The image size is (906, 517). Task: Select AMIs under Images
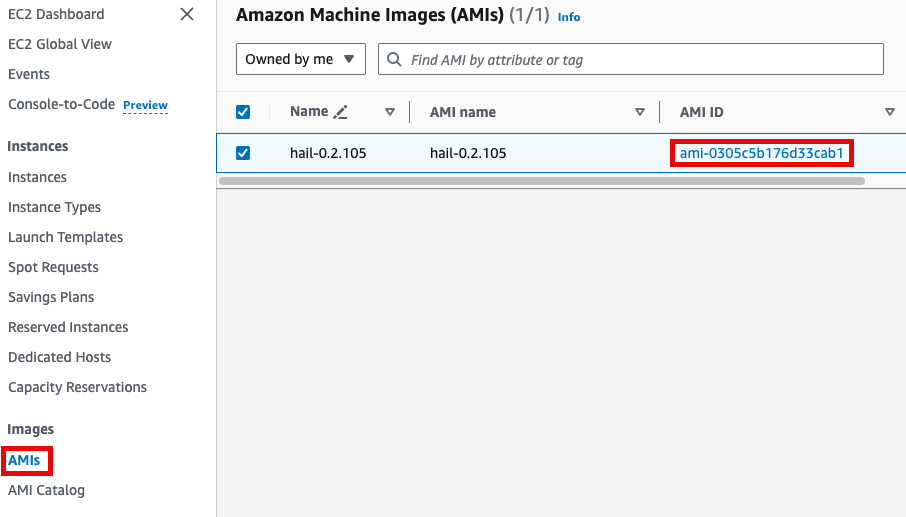[x=24, y=460]
